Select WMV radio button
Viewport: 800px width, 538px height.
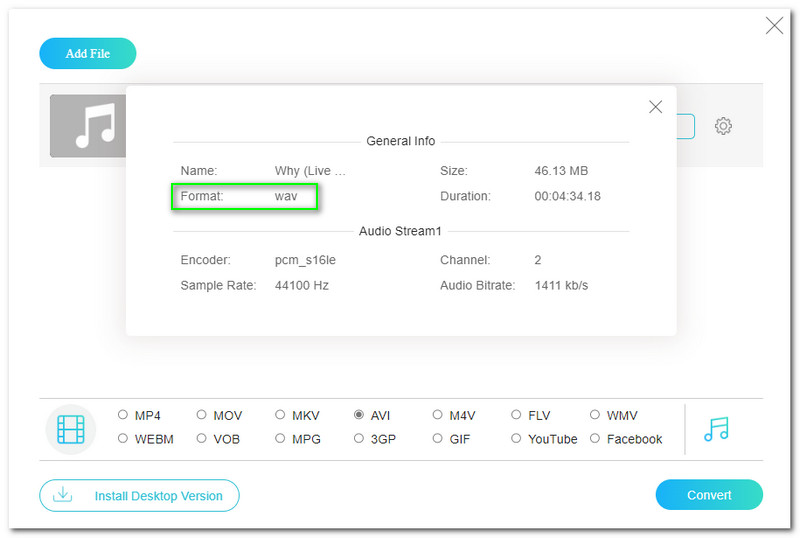pos(595,415)
